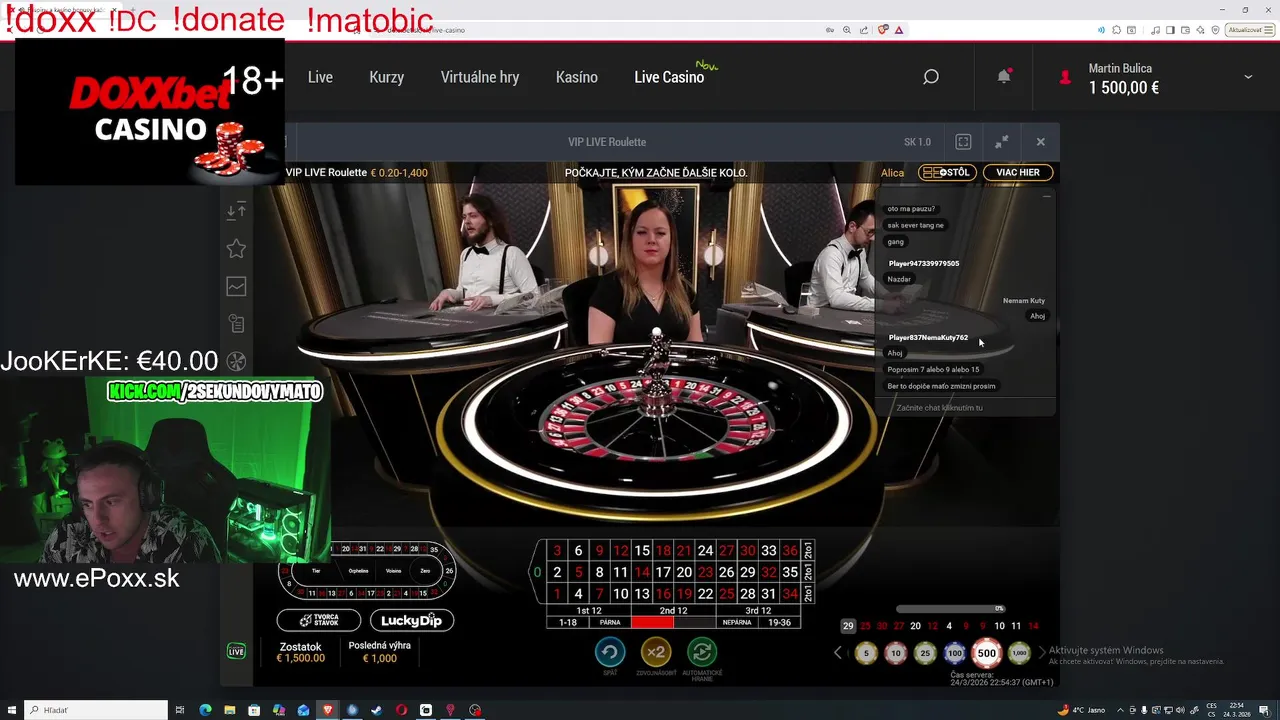This screenshot has height=720, width=1280.
Task: Open Brave browser from the taskbar
Action: point(328,710)
